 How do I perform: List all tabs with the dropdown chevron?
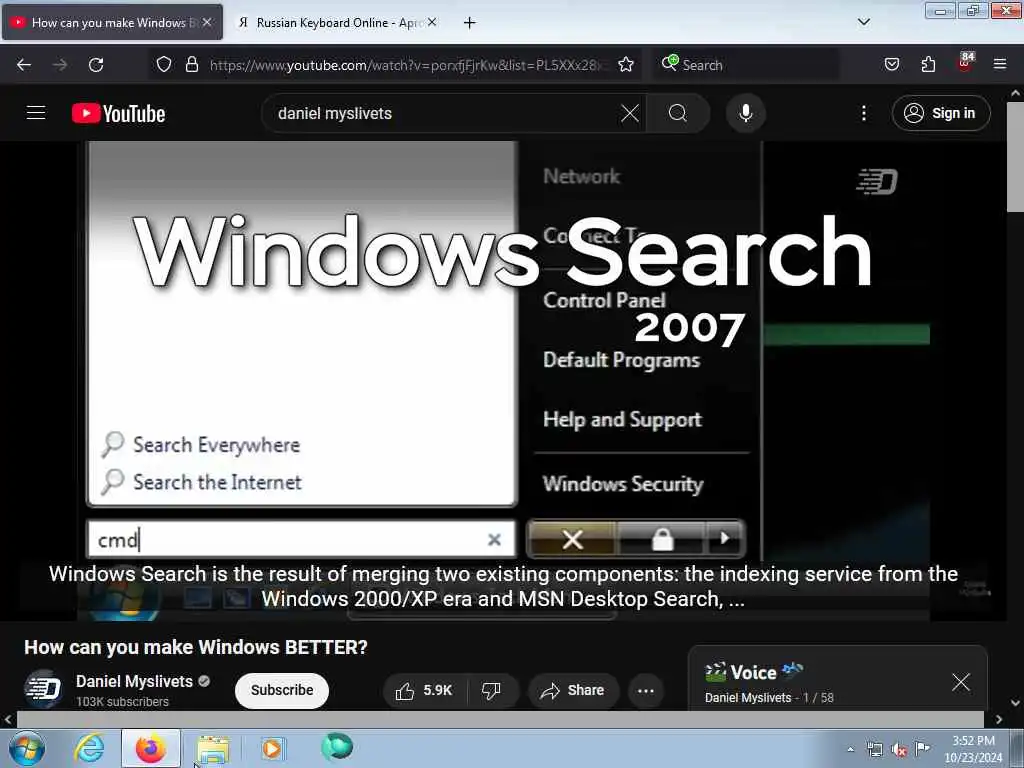pos(864,22)
